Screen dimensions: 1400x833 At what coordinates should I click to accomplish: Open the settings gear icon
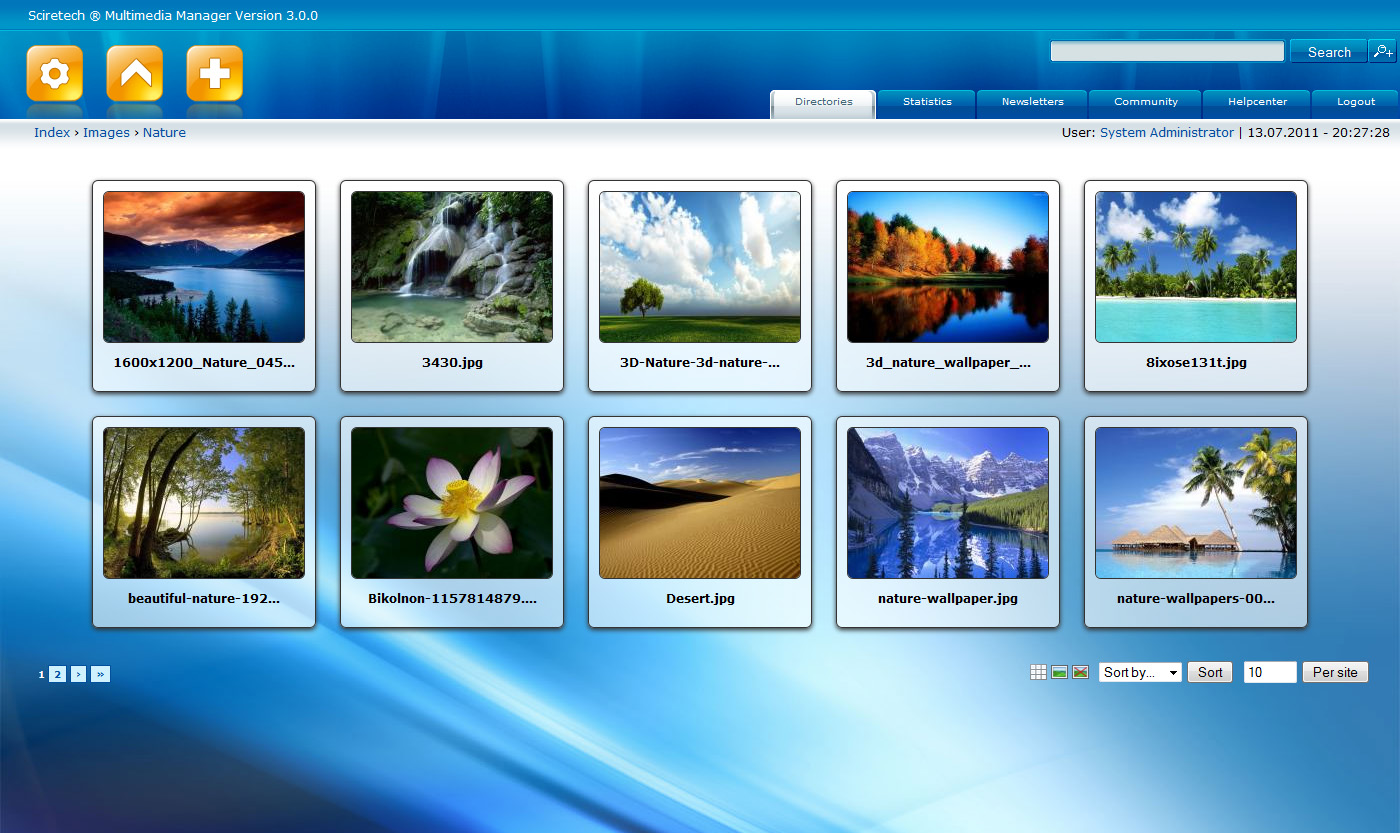[x=55, y=73]
